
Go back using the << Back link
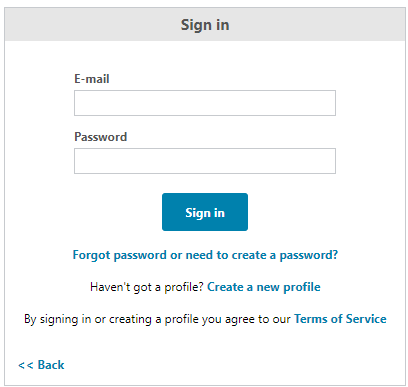pos(41,365)
